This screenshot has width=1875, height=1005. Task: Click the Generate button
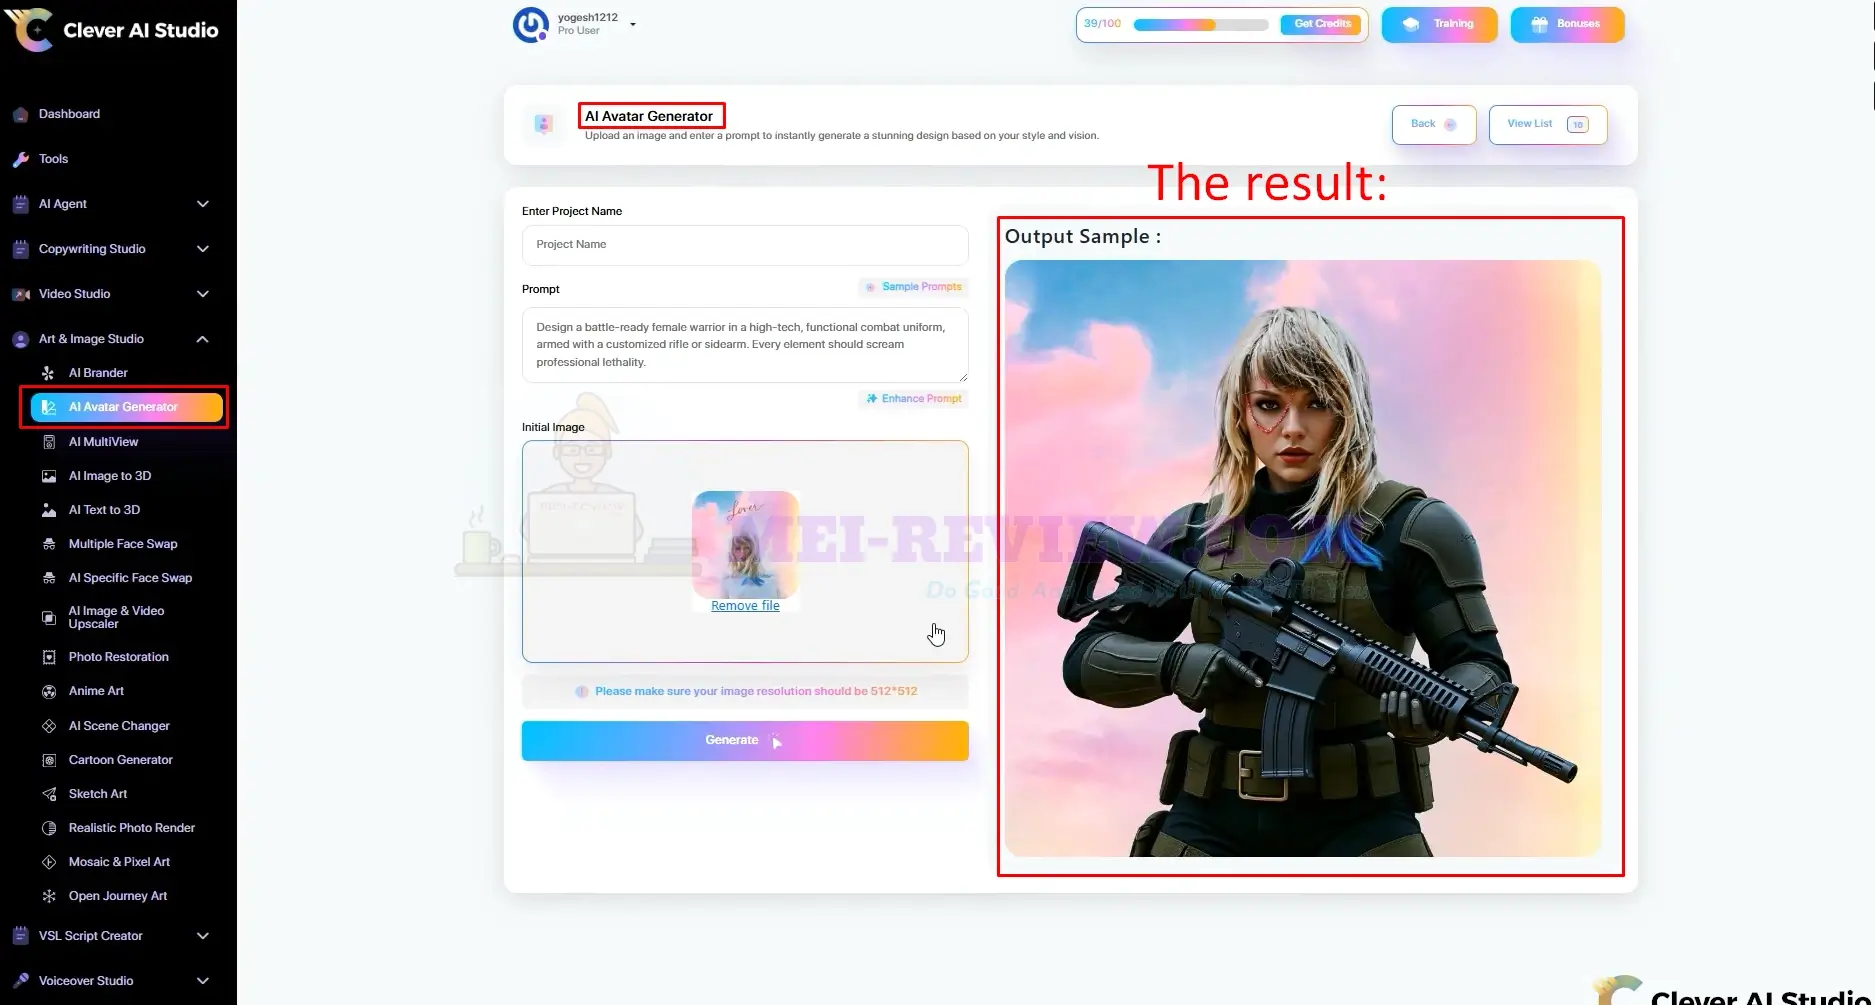(x=745, y=741)
